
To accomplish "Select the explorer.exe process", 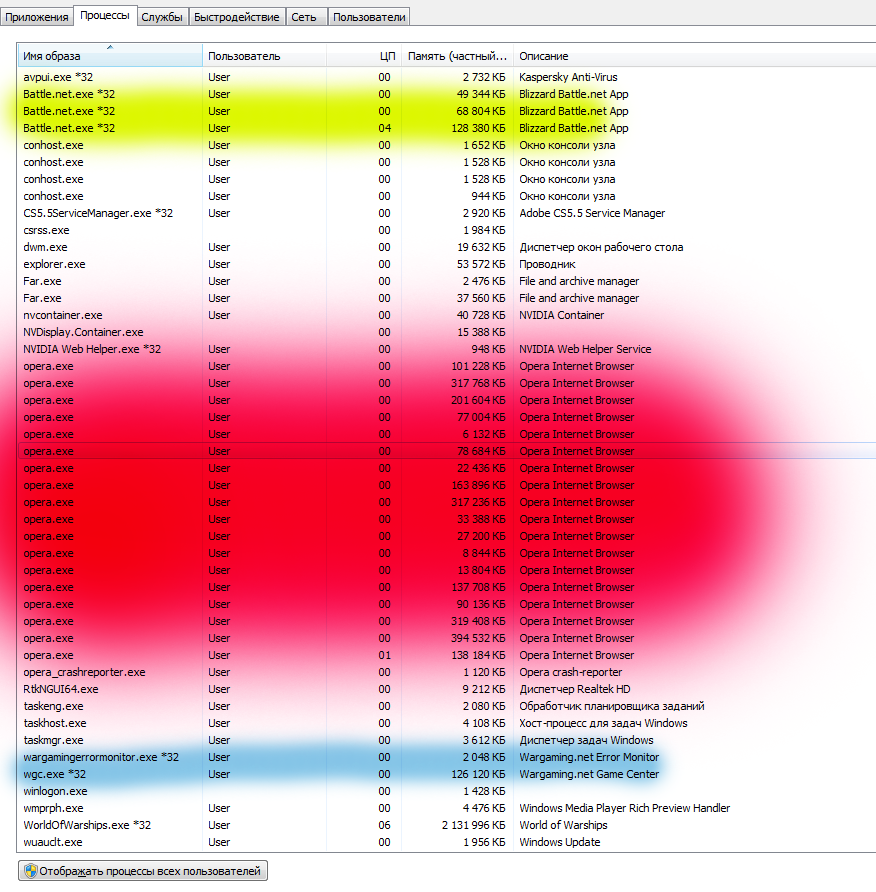I will pyautogui.click(x=447, y=265).
